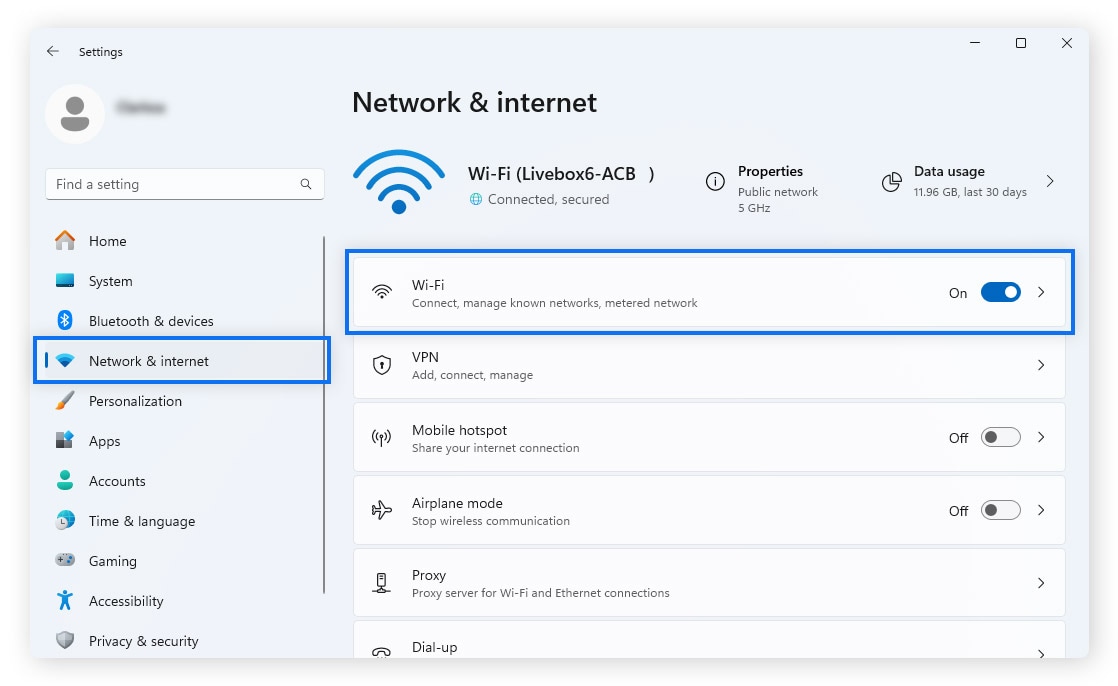Open Bluetooth & devices via its icon

(64, 321)
